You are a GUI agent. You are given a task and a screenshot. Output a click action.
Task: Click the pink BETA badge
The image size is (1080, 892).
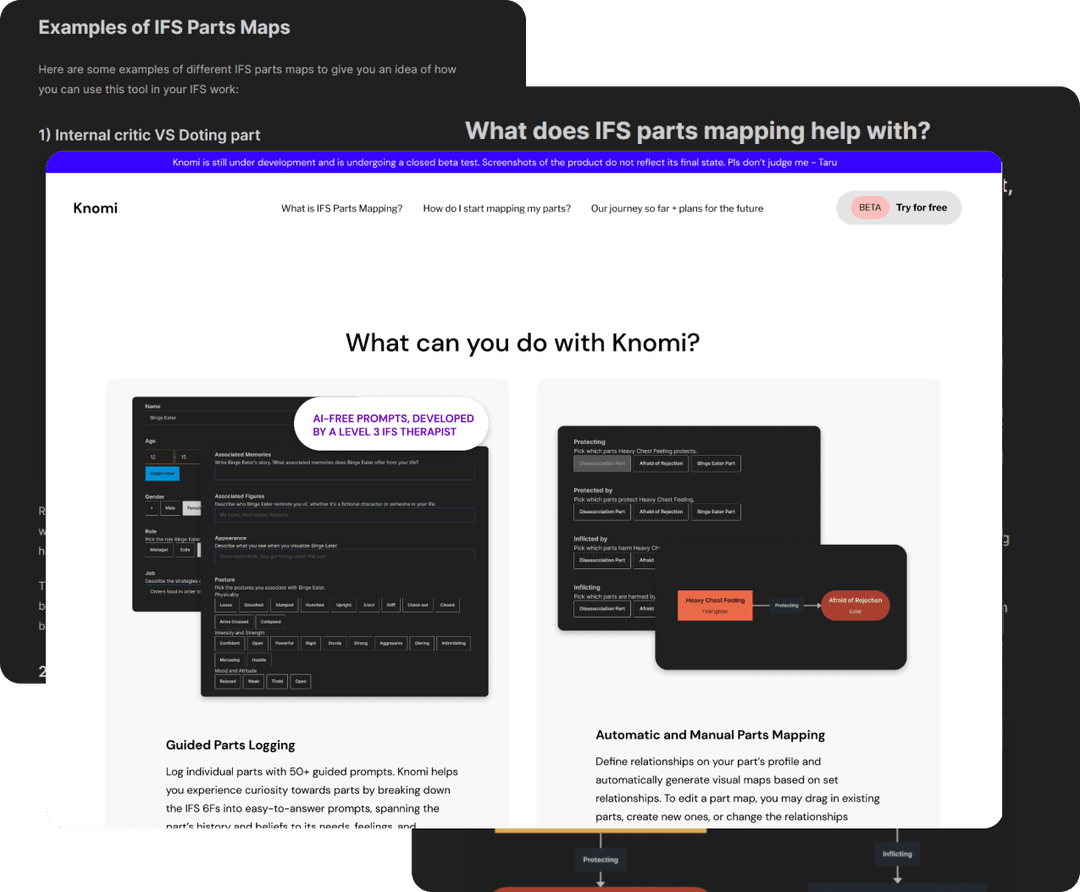click(x=870, y=208)
